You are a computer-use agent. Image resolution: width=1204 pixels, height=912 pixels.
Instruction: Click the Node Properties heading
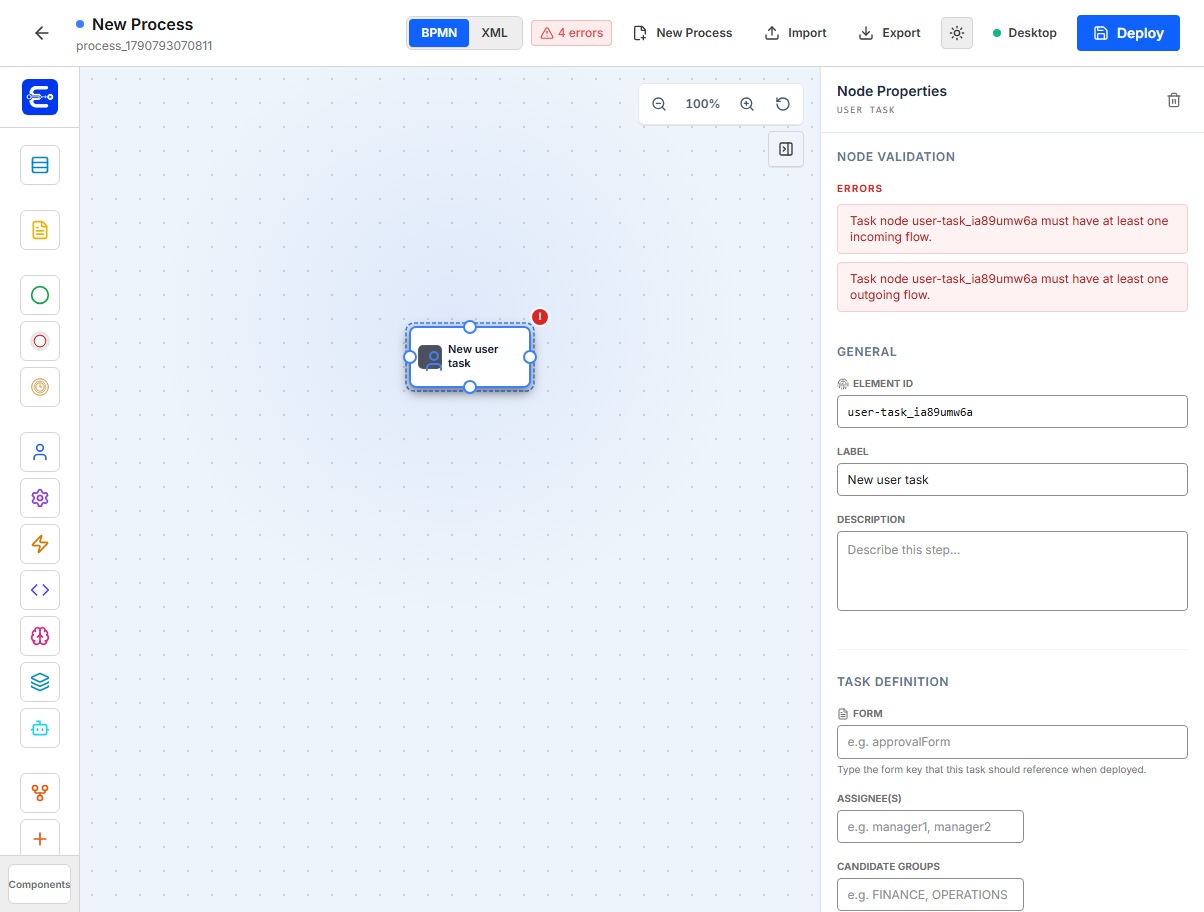[892, 91]
